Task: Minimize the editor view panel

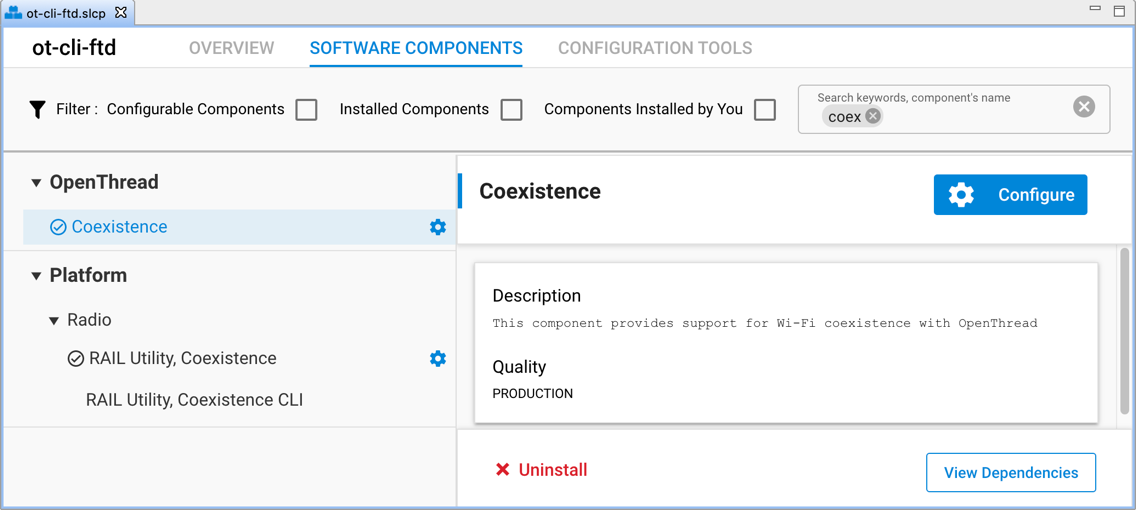Action: click(x=1095, y=9)
